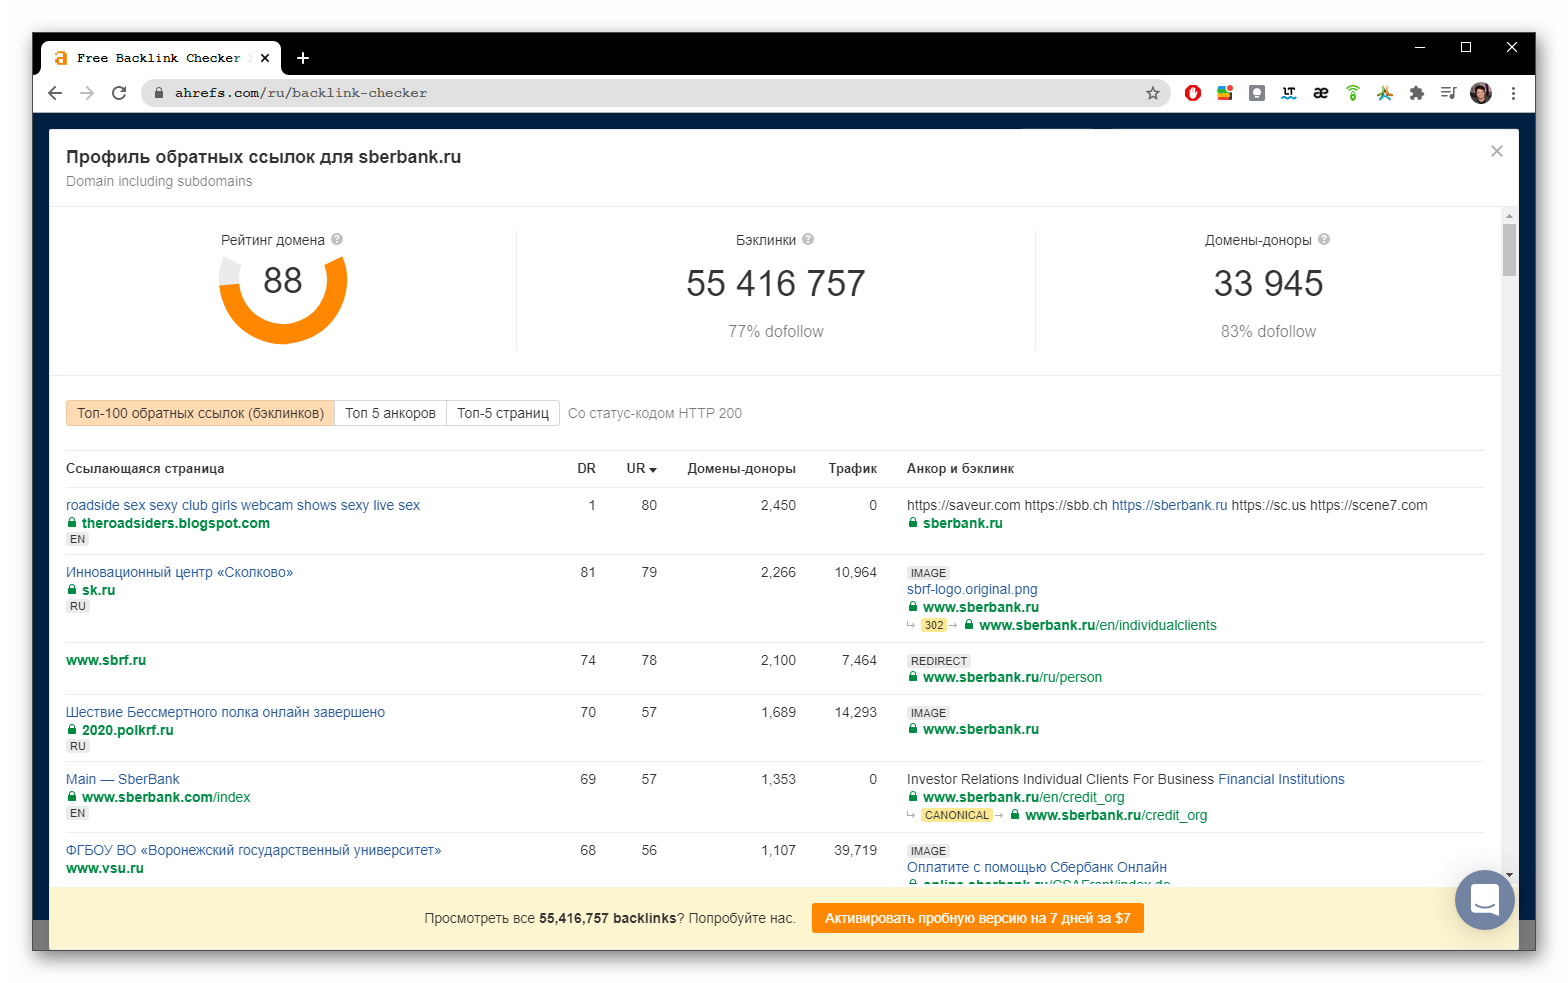Click the DR column header
1568x983 pixels.
point(586,468)
